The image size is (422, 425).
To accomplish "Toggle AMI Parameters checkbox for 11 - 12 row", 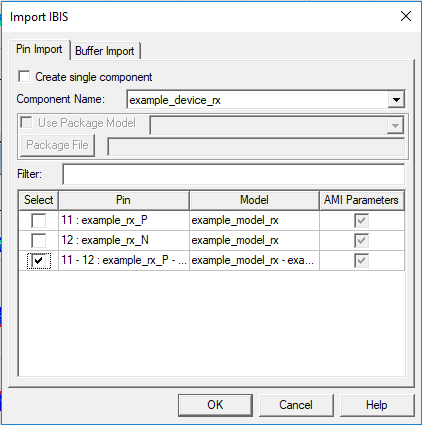I will (x=362, y=260).
